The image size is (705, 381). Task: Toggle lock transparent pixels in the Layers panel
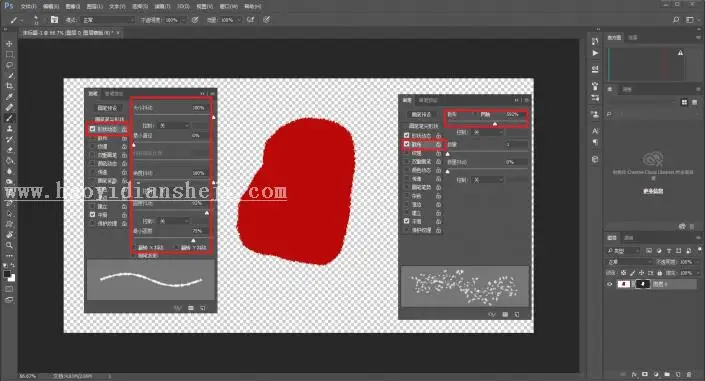tap(623, 273)
